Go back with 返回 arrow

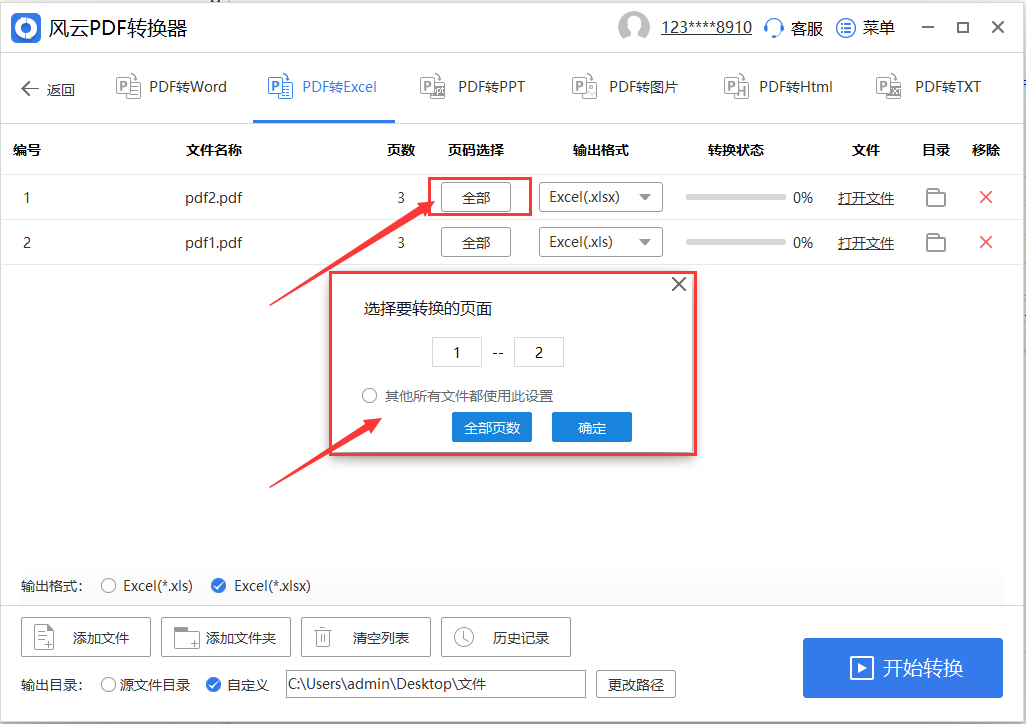pyautogui.click(x=48, y=89)
